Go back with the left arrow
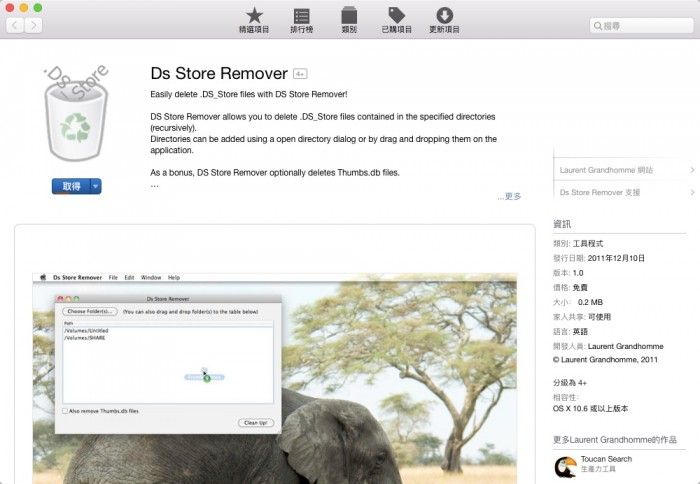Screen dimensions: 700x484 (x=15, y=25)
